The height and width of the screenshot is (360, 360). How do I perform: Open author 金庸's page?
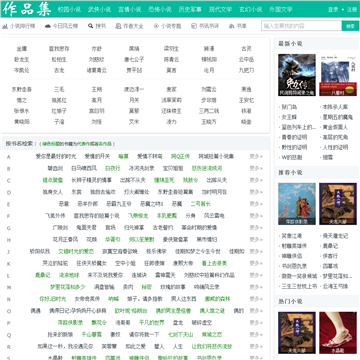coord(22,49)
